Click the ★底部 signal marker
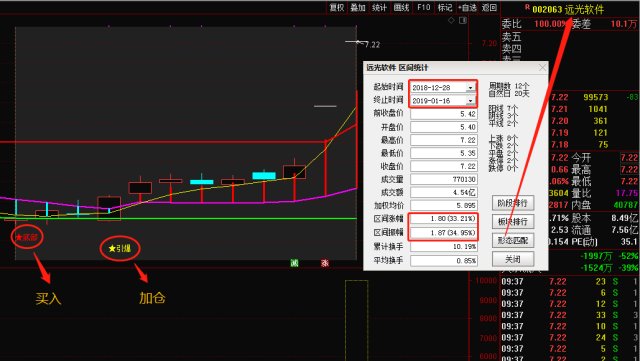 pos(27,237)
